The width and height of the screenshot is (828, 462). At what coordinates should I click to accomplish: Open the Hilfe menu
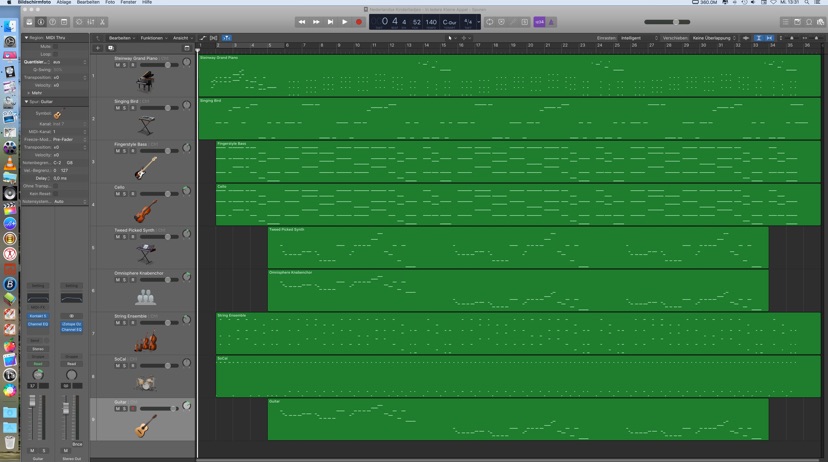coord(147,2)
